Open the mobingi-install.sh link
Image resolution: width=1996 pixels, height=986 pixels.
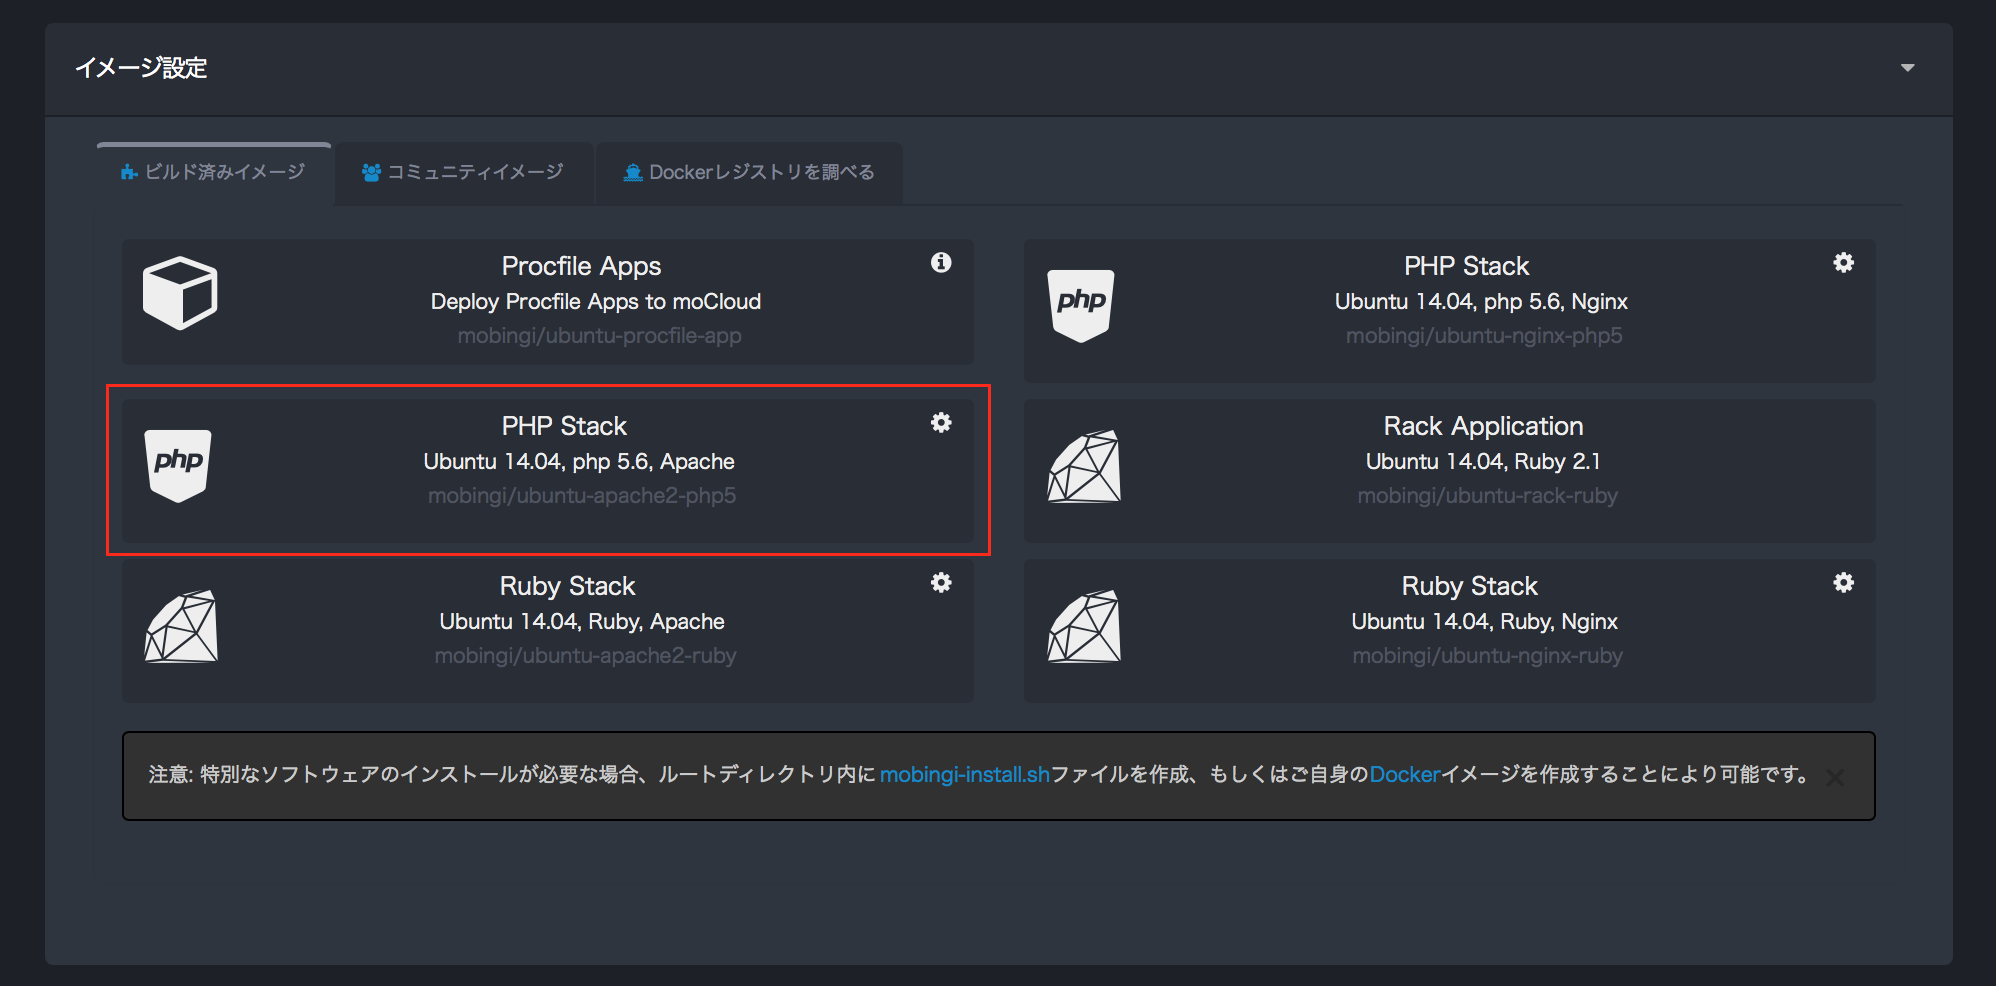coord(965,775)
